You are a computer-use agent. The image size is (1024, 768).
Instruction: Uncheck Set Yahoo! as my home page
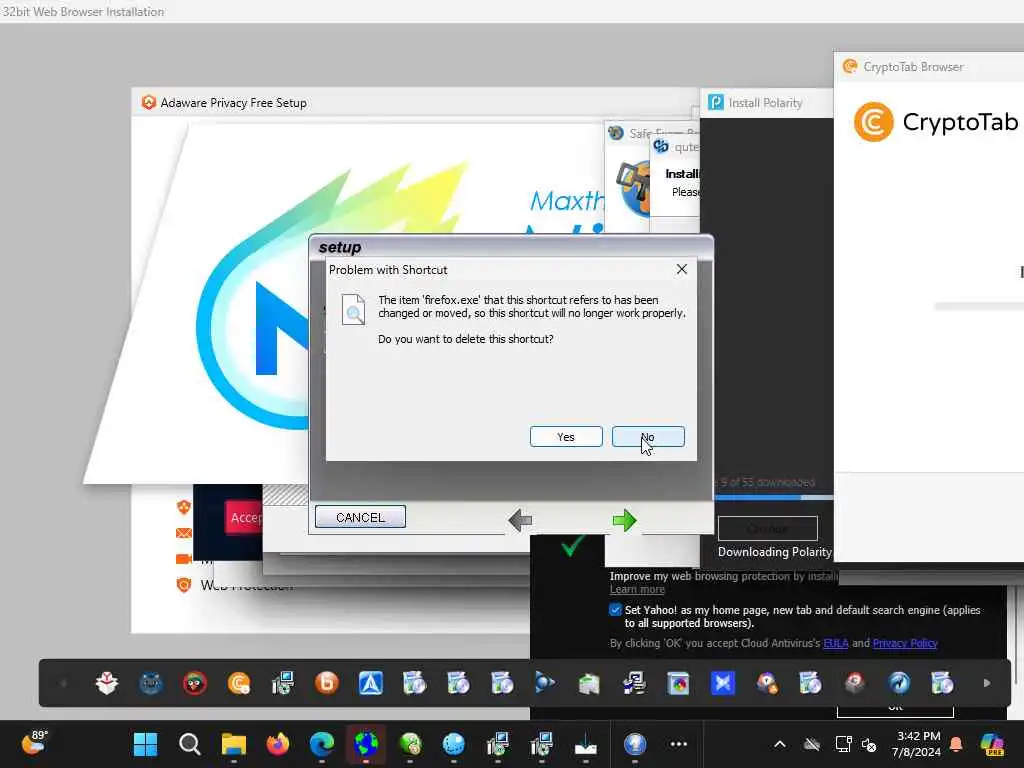615,610
